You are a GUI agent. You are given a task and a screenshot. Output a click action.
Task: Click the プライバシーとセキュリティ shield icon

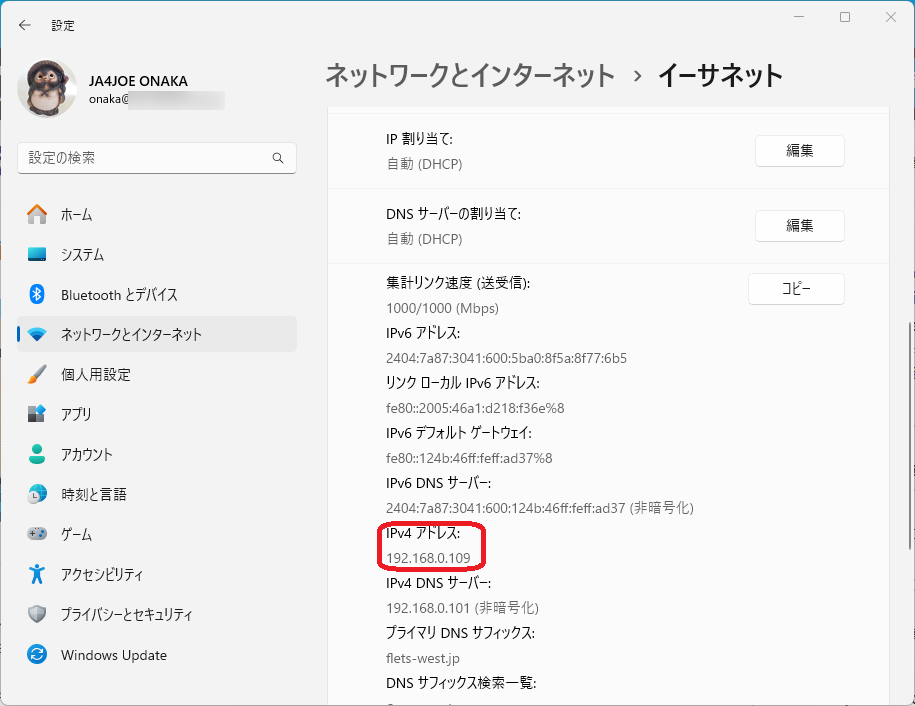point(37,614)
